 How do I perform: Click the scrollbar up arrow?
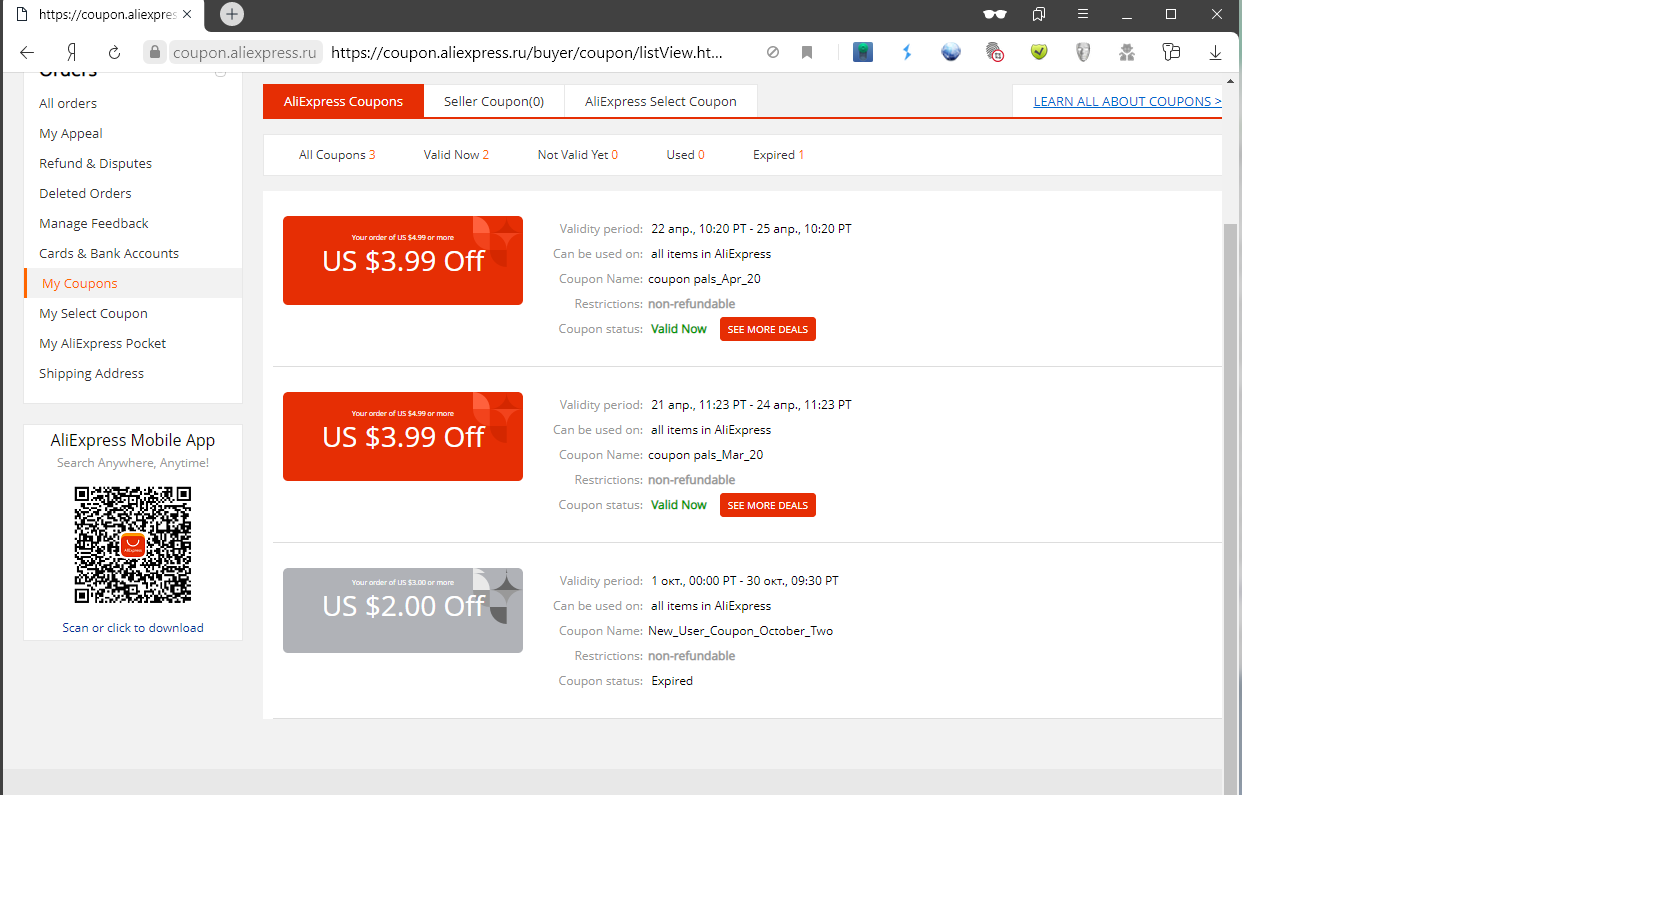point(1230,81)
